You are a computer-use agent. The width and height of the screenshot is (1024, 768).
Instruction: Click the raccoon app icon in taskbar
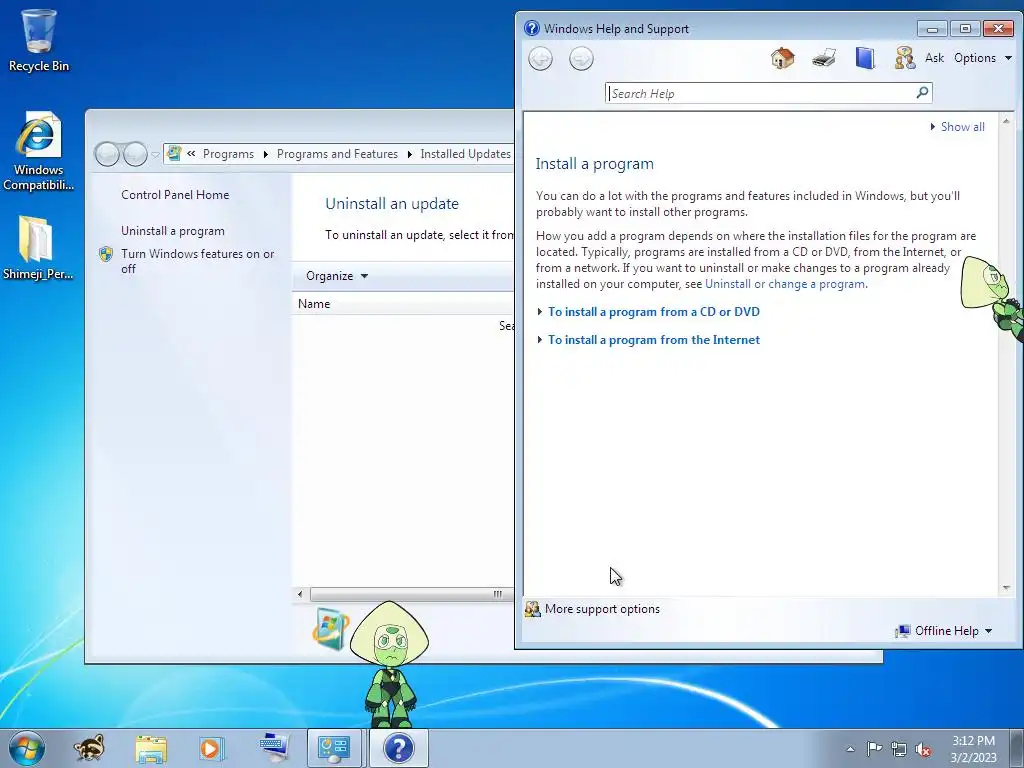[89, 748]
